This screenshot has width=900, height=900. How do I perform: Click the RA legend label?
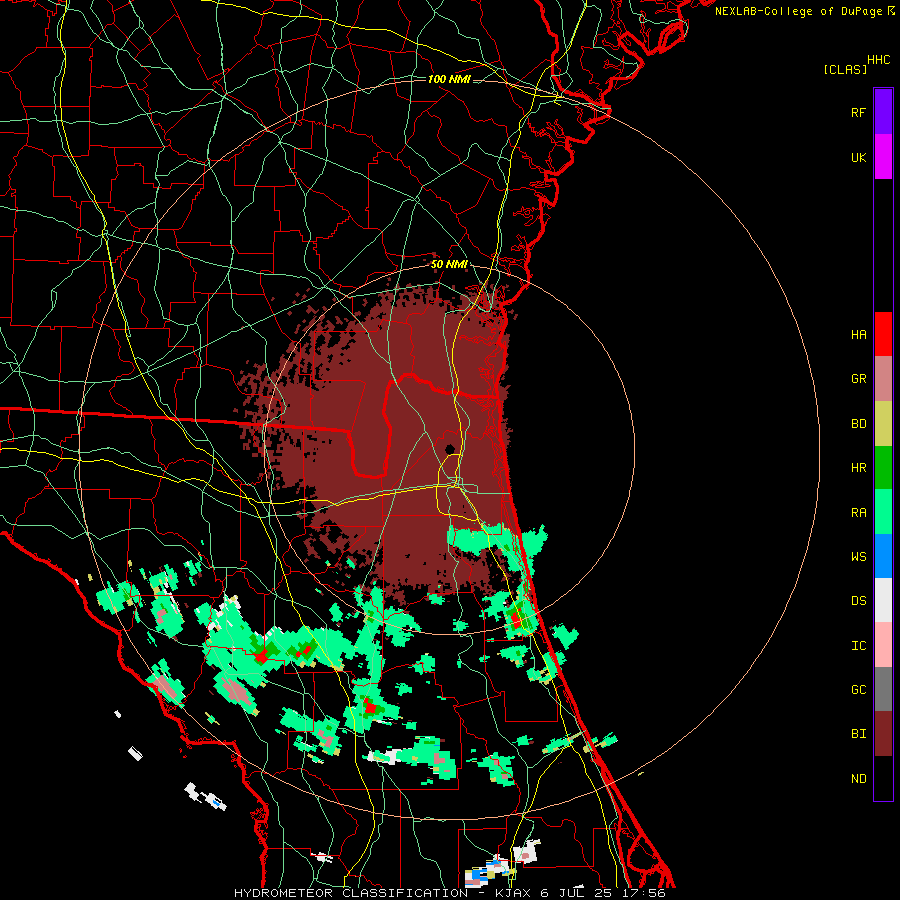click(858, 513)
